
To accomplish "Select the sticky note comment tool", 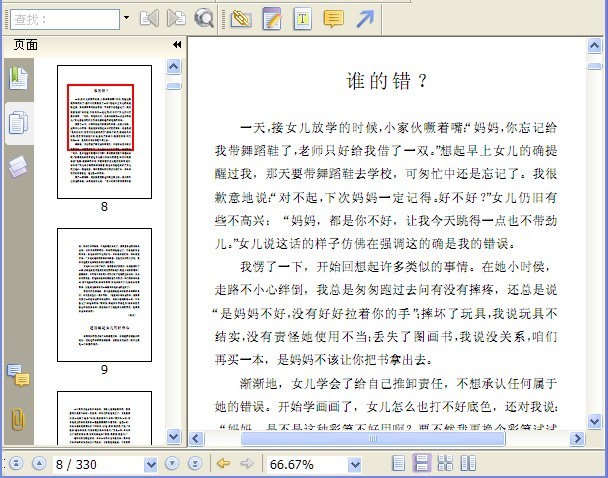I will coord(333,19).
